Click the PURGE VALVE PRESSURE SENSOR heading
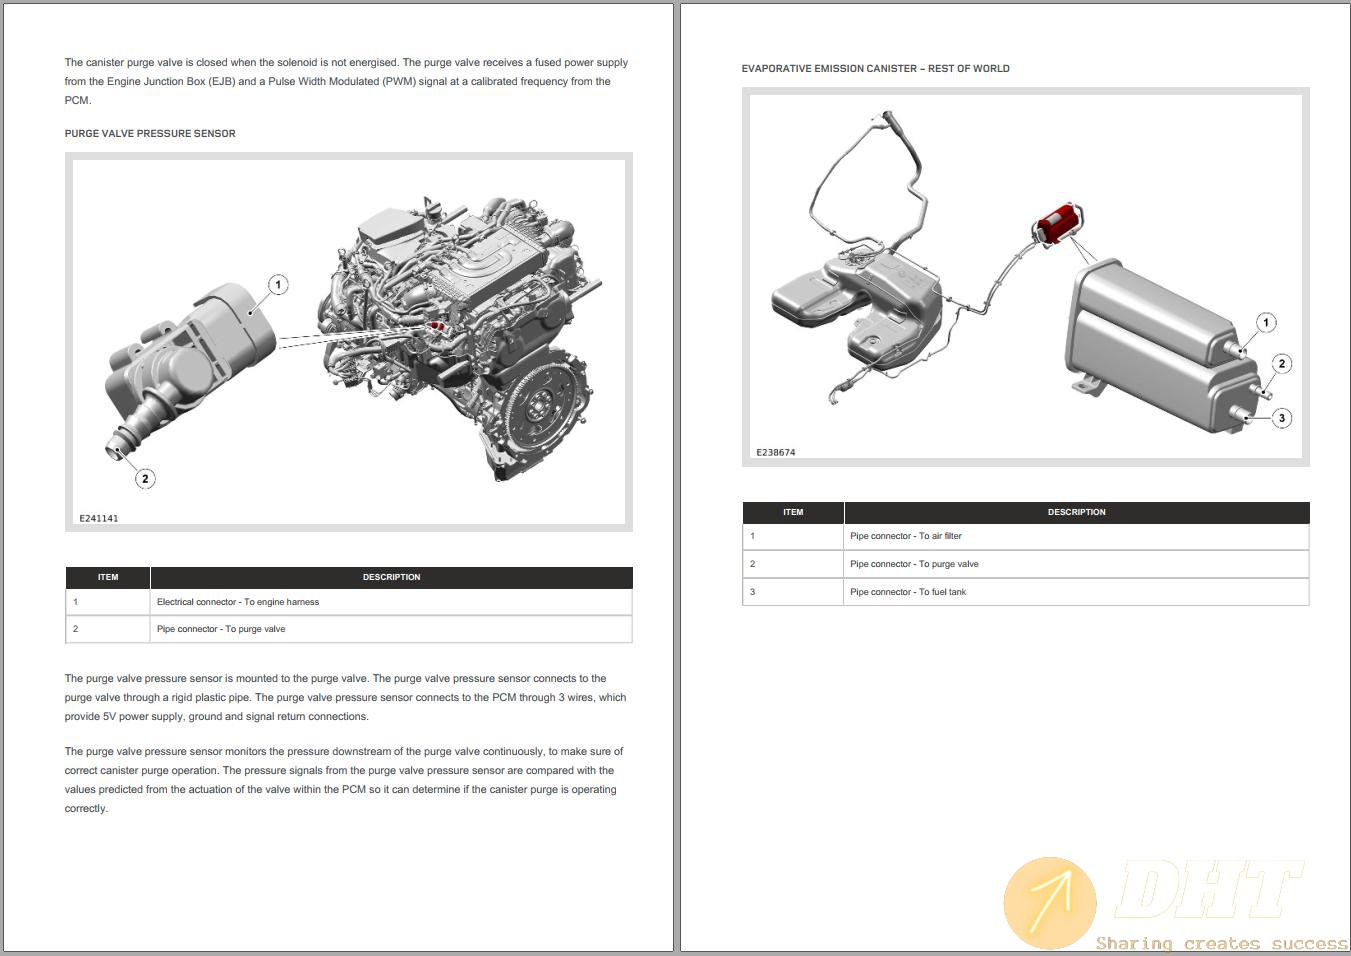This screenshot has width=1351, height=956. pyautogui.click(x=150, y=133)
